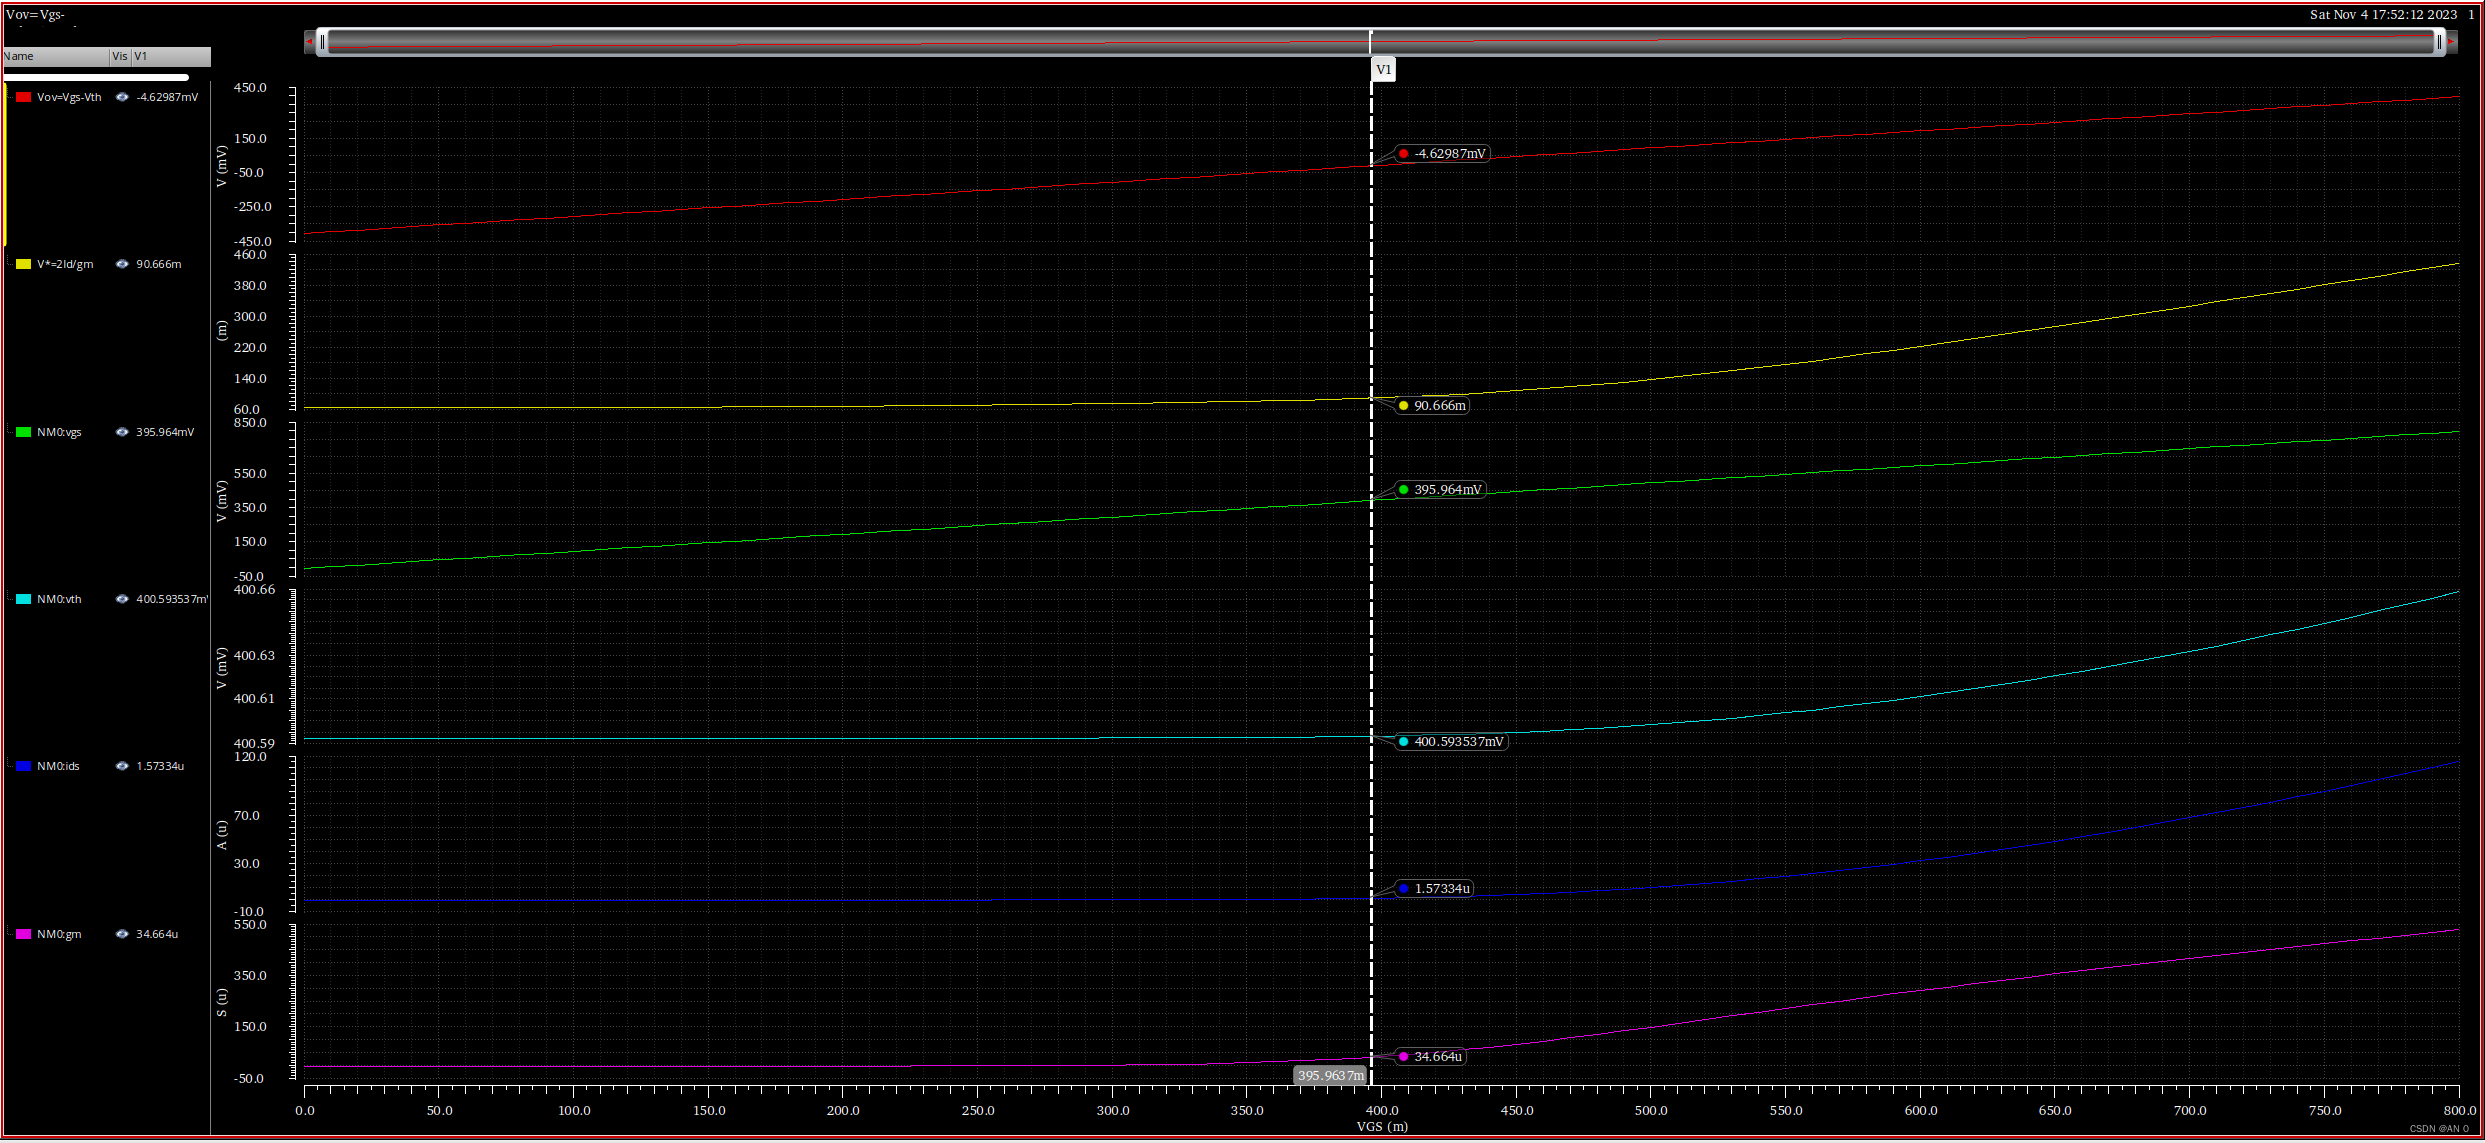Toggle visibility of the V*=2Id/gm trace
This screenshot has height=1143, width=2485.
tap(122, 264)
